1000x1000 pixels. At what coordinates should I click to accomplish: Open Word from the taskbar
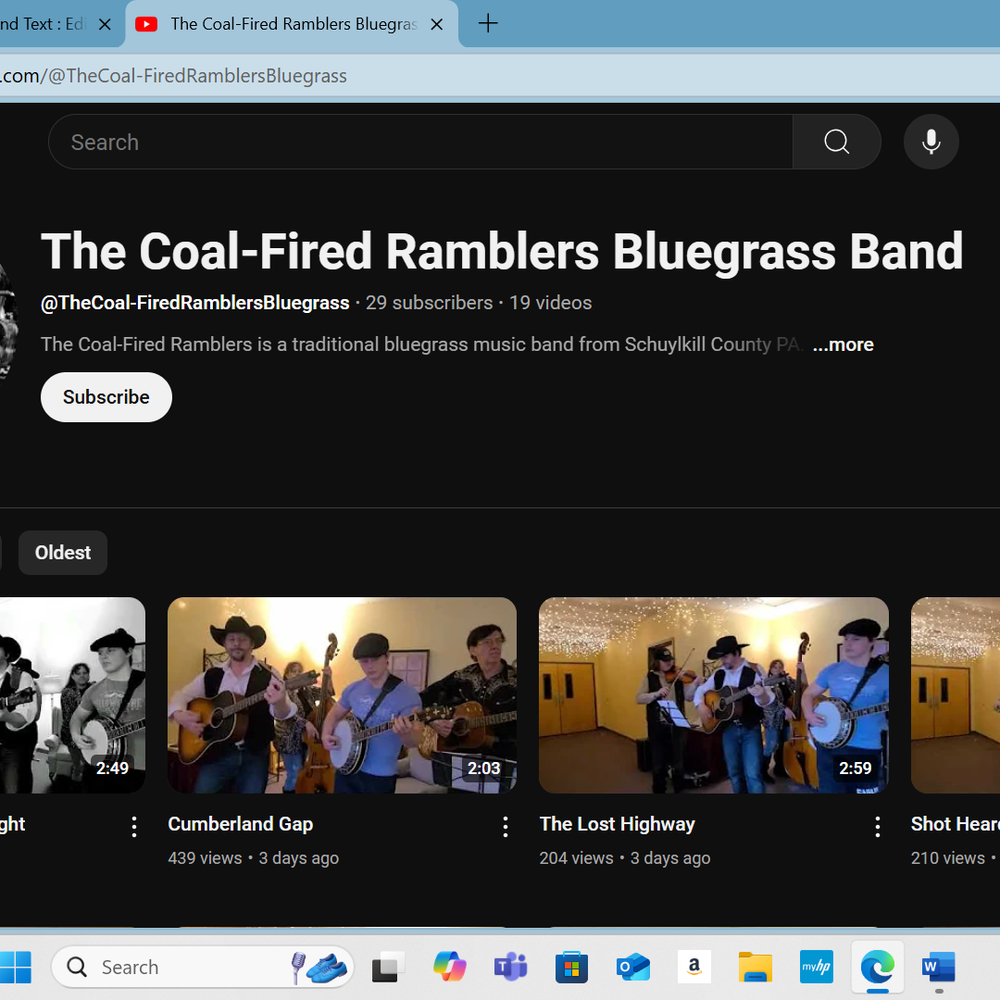(938, 967)
